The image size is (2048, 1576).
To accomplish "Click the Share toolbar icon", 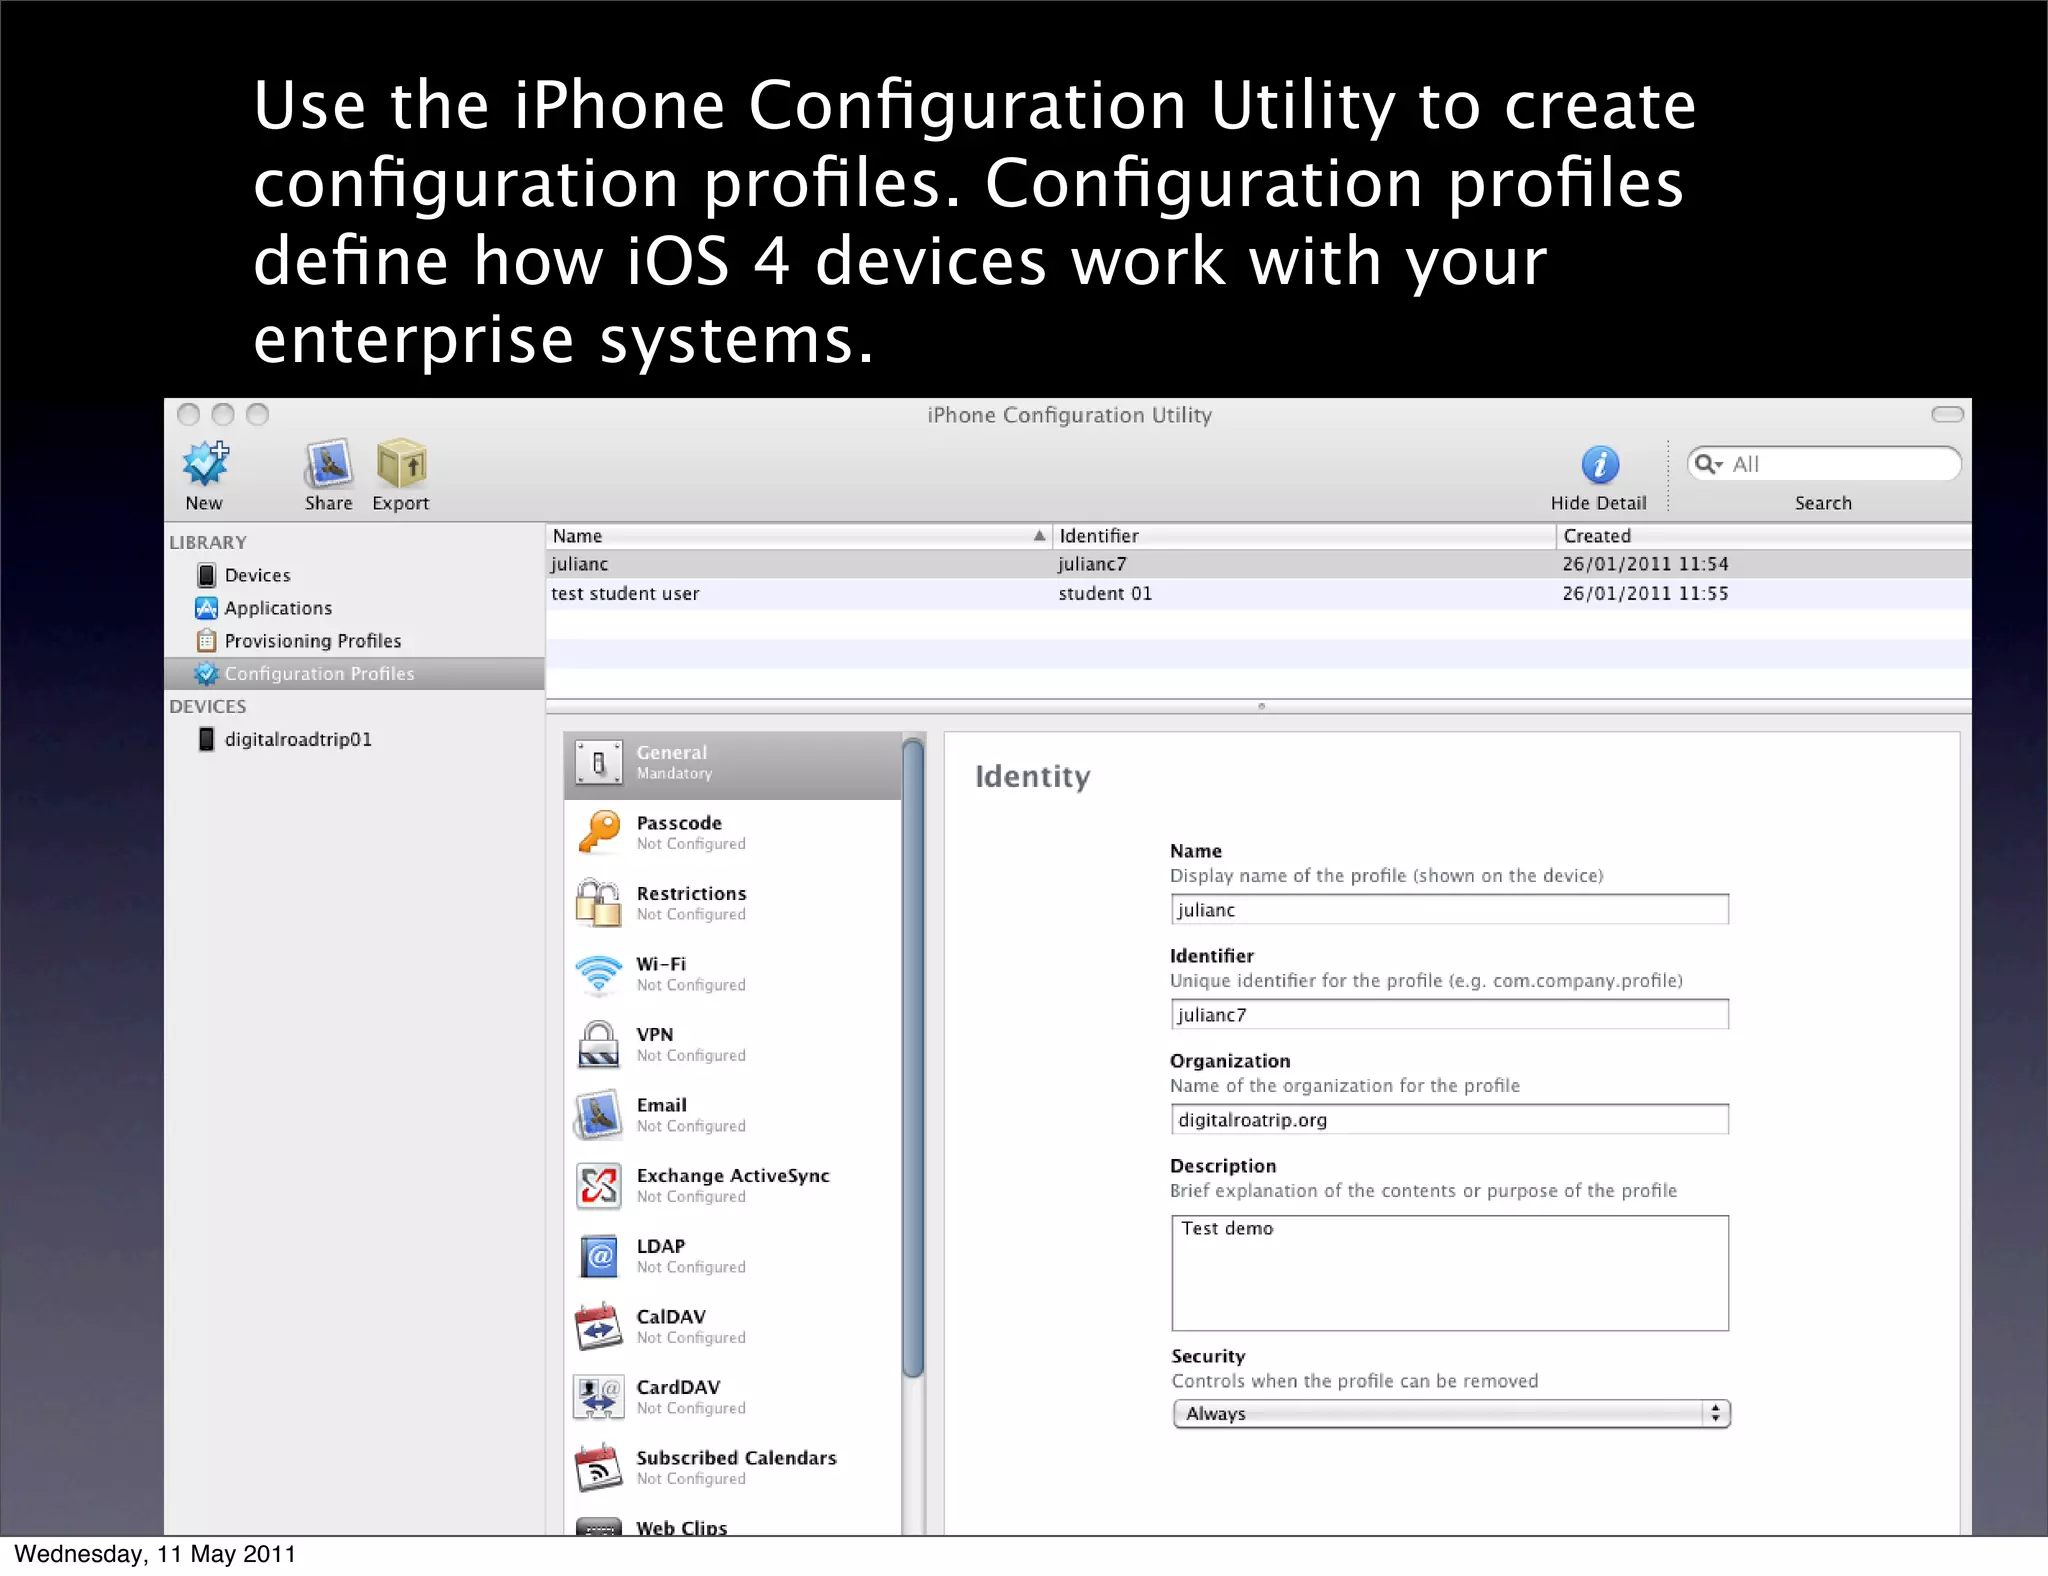I will click(x=328, y=464).
